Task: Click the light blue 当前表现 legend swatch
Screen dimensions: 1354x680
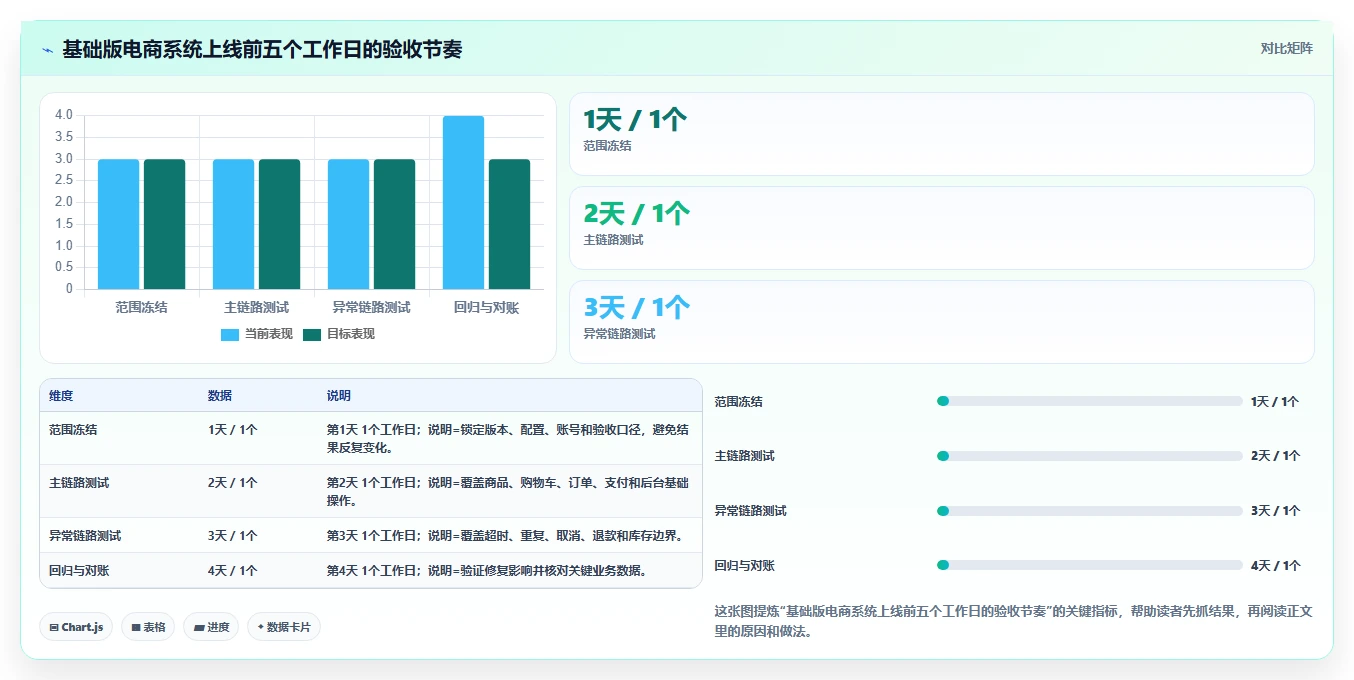Action: (x=230, y=335)
